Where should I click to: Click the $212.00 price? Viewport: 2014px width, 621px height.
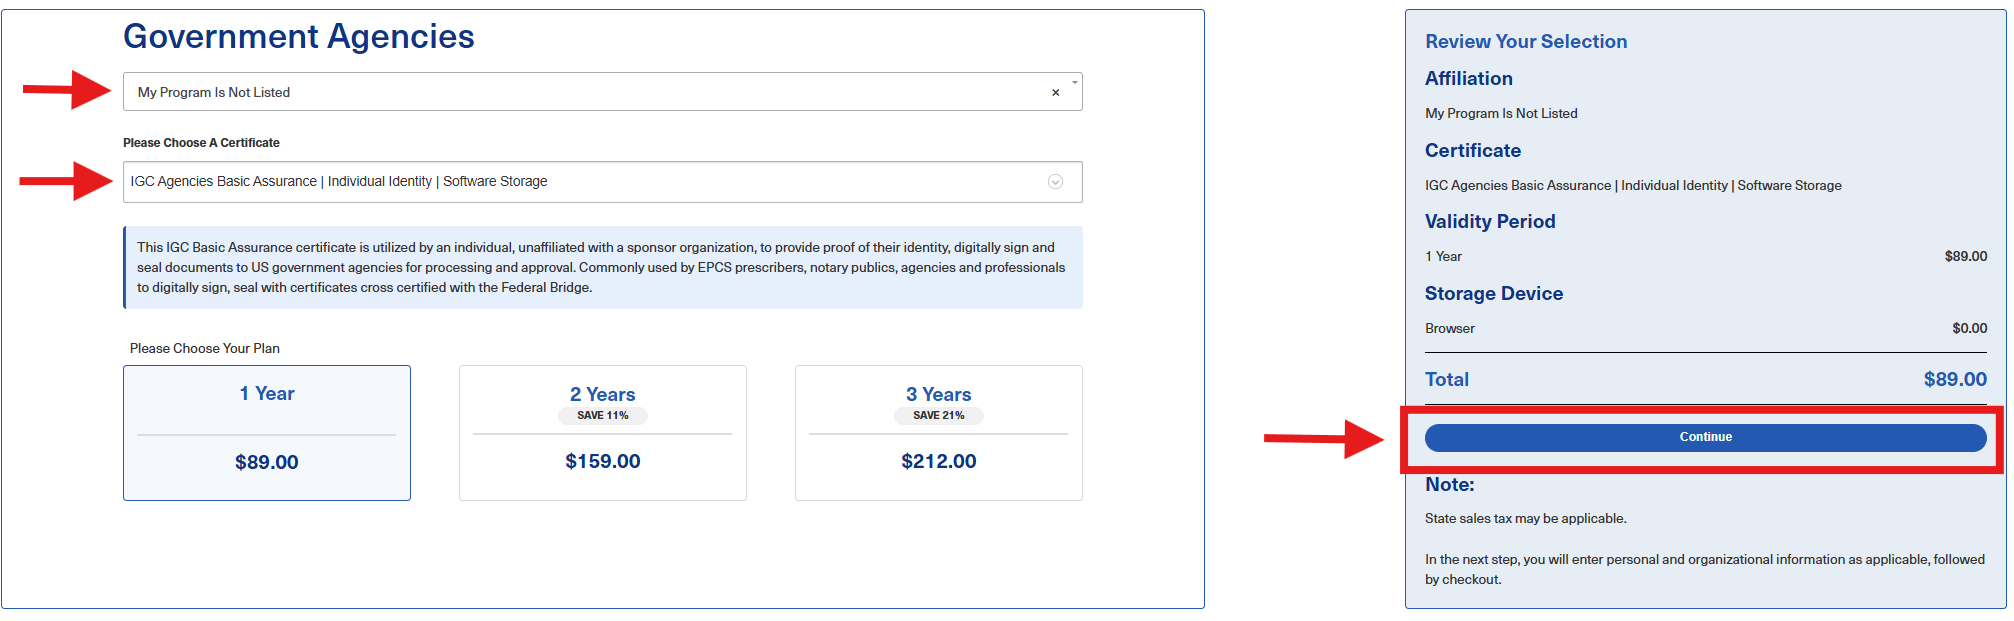coord(939,461)
